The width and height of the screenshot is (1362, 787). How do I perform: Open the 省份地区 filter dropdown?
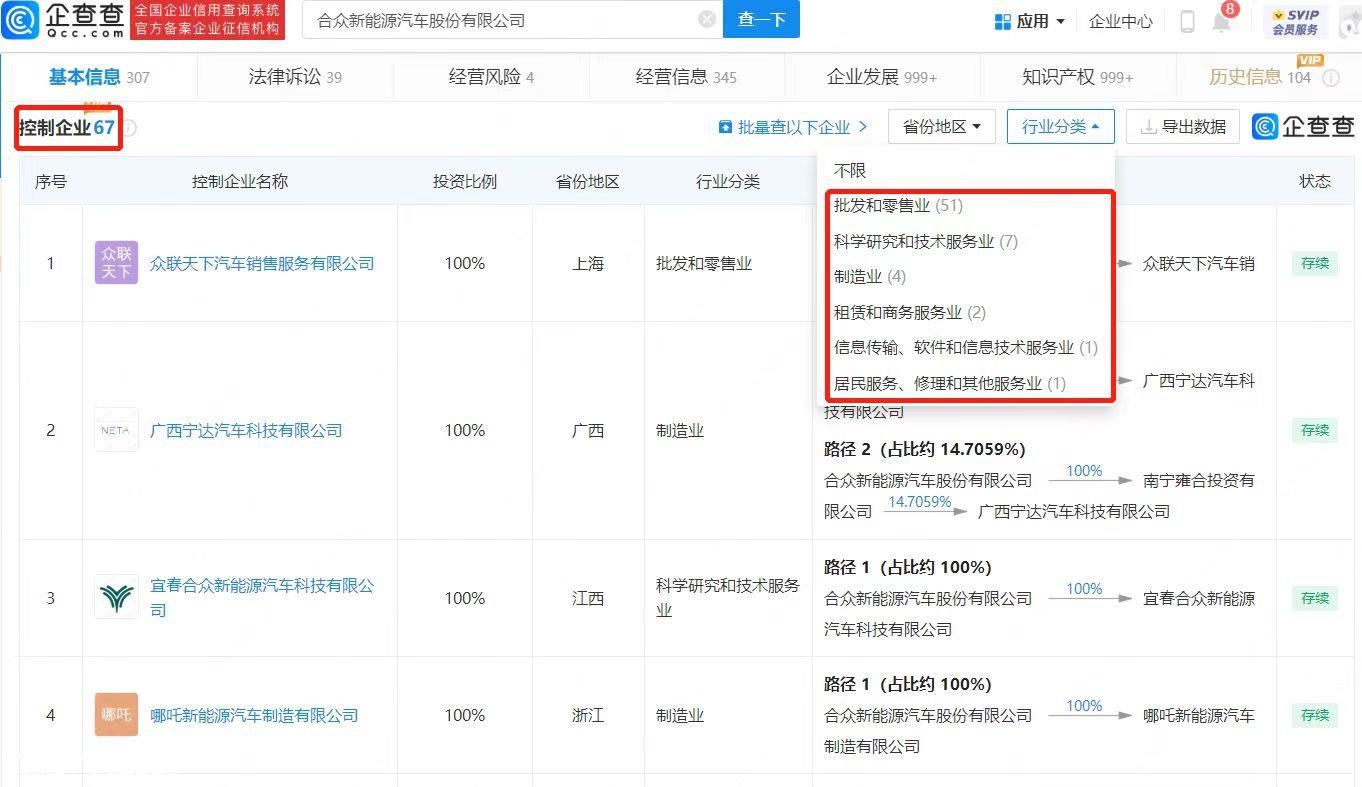941,127
